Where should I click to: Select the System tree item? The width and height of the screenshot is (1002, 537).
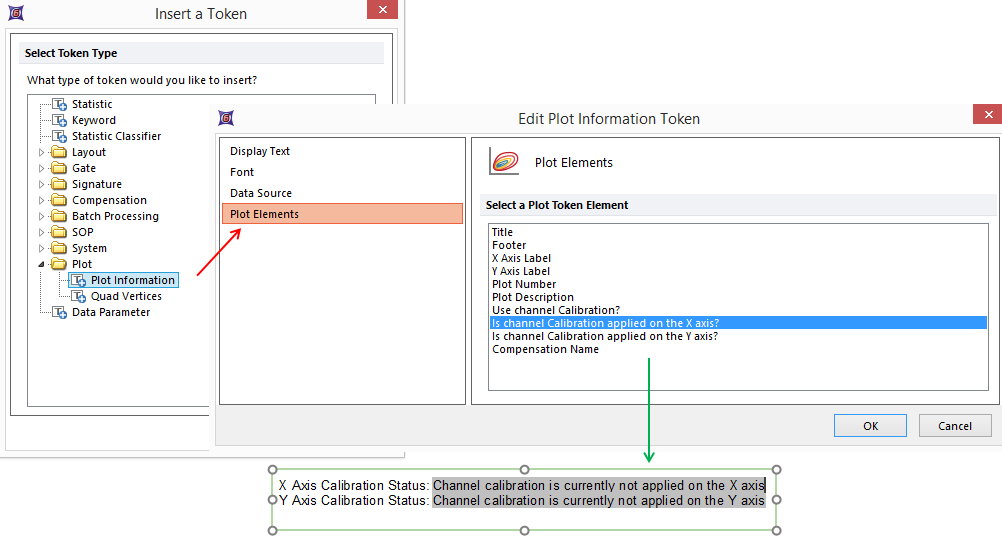[x=89, y=248]
